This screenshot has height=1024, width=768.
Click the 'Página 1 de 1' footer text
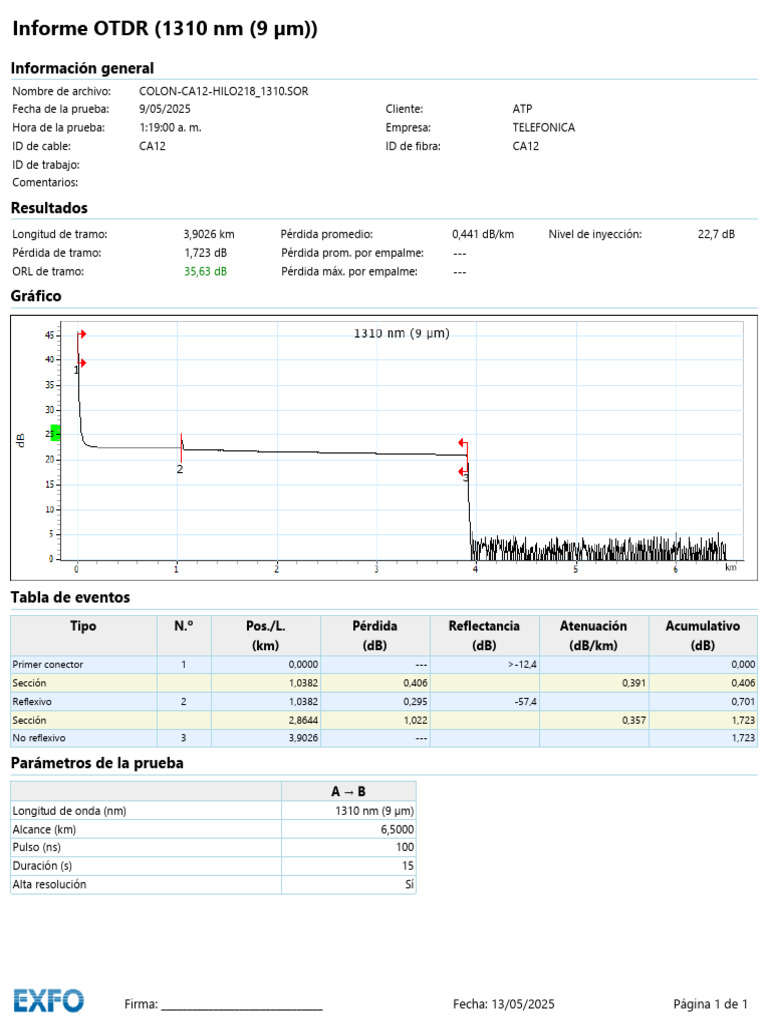(x=710, y=1004)
